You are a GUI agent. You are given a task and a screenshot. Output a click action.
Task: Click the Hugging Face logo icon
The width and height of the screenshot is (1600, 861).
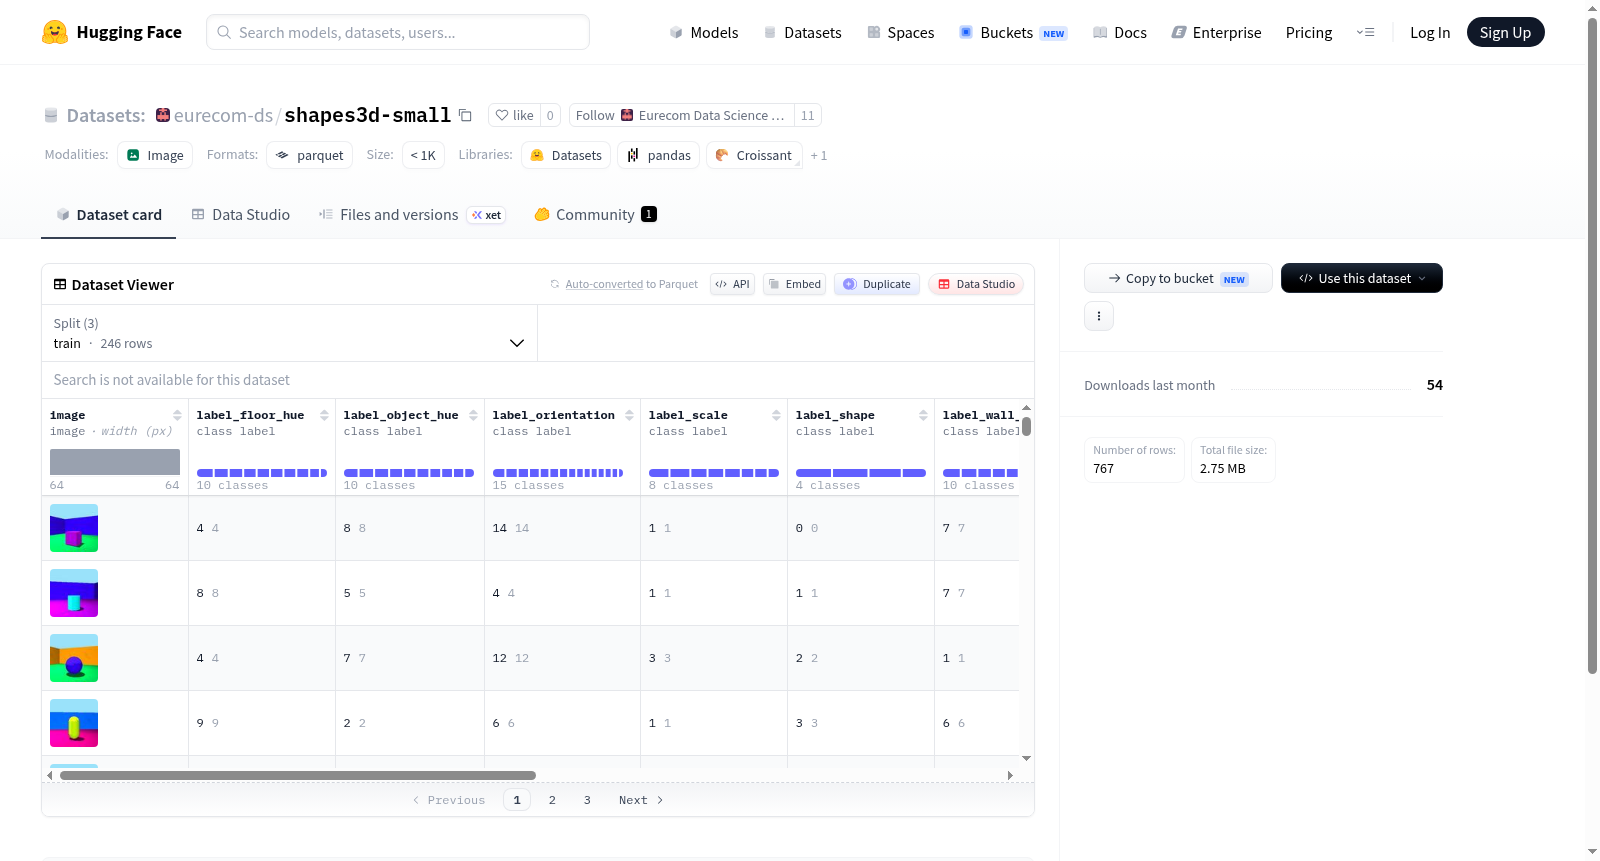[55, 32]
